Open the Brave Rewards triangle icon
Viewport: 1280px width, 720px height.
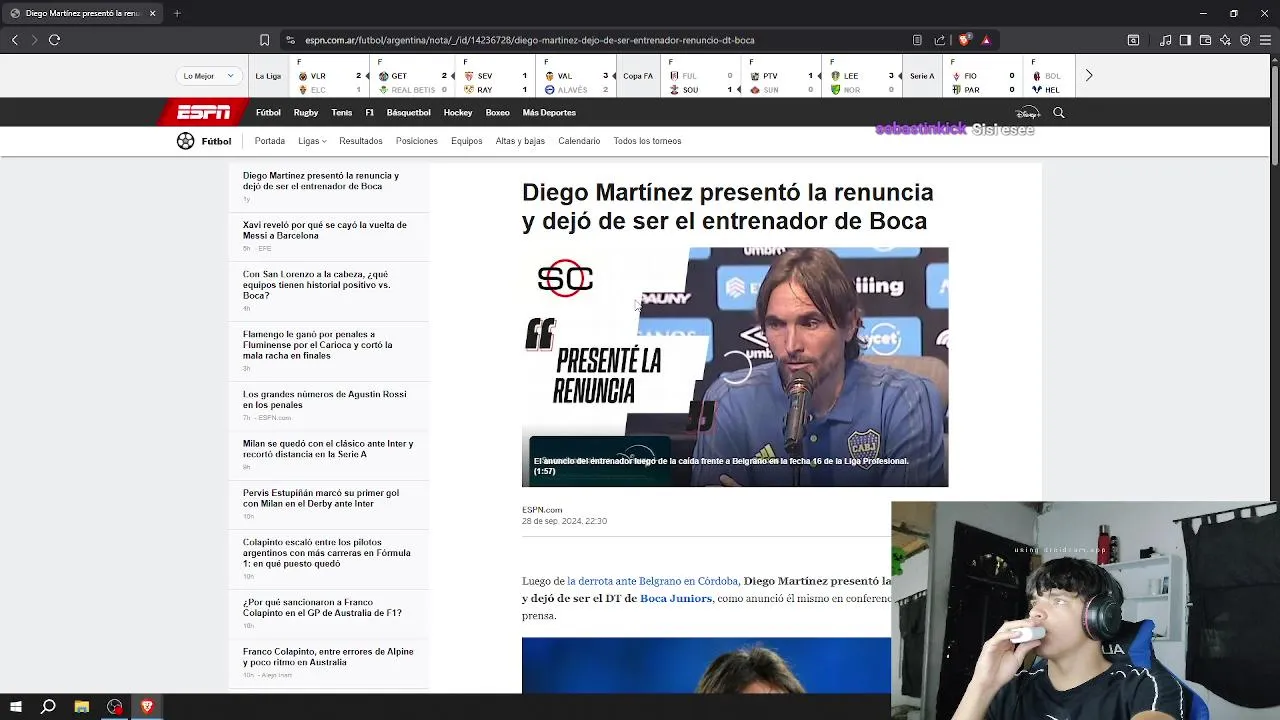click(986, 40)
